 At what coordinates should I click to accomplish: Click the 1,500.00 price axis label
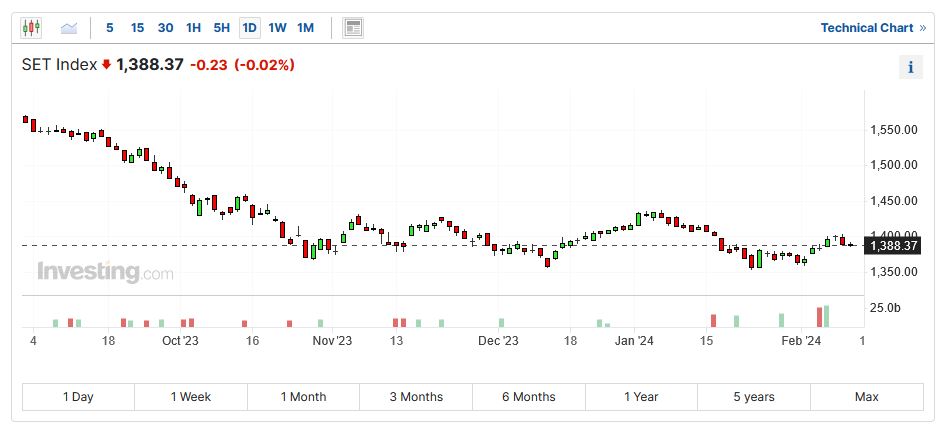(893, 165)
